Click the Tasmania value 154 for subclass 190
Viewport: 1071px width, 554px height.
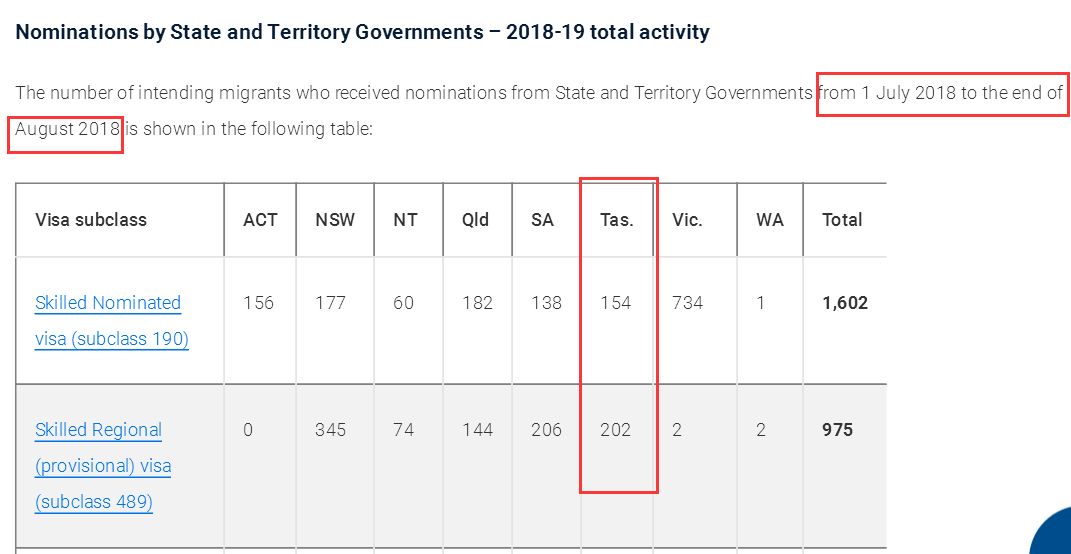click(x=616, y=303)
